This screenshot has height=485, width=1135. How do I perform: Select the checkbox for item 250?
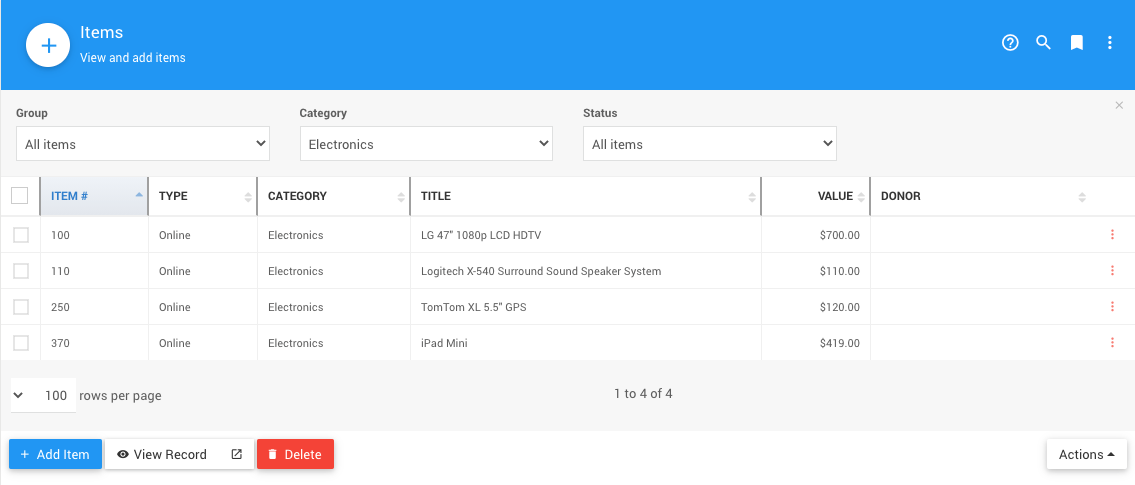pyautogui.click(x=20, y=307)
